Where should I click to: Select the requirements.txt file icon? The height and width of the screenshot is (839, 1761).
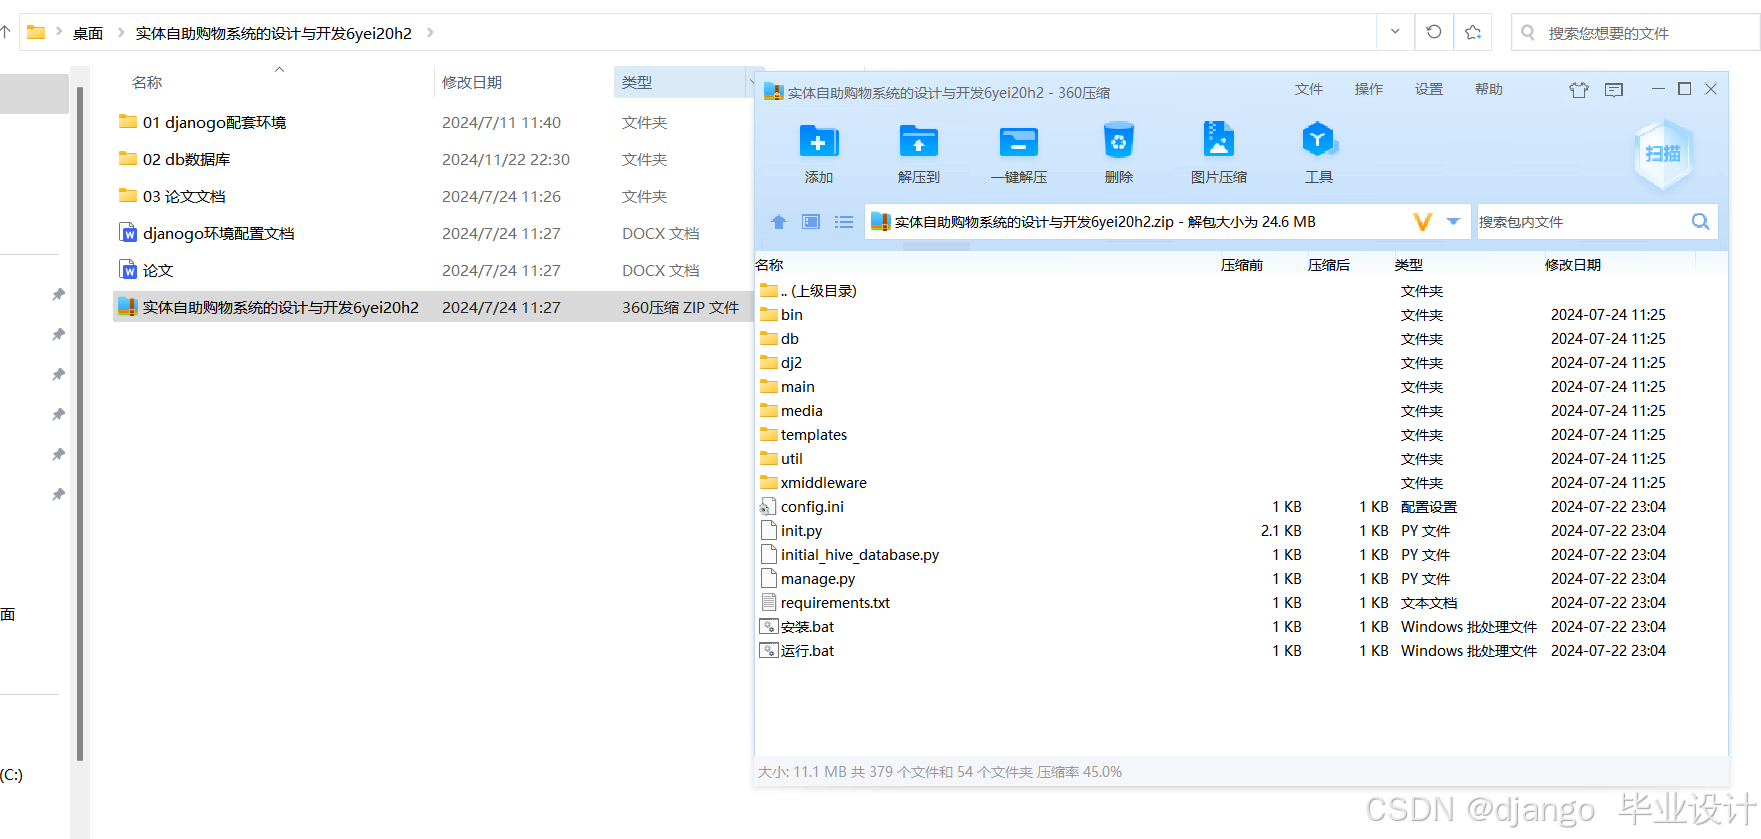[768, 603]
